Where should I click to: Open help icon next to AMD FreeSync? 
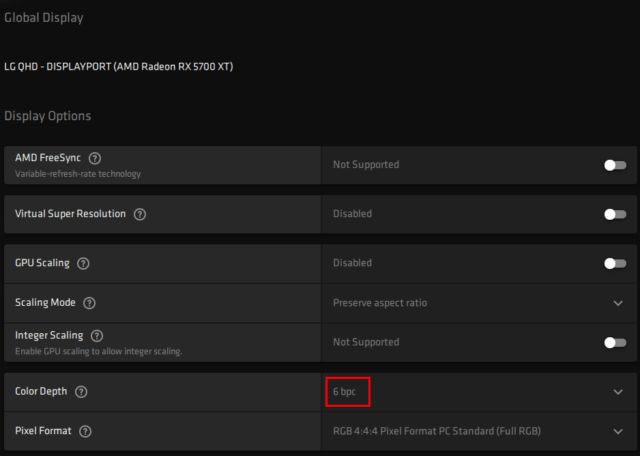[95, 158]
